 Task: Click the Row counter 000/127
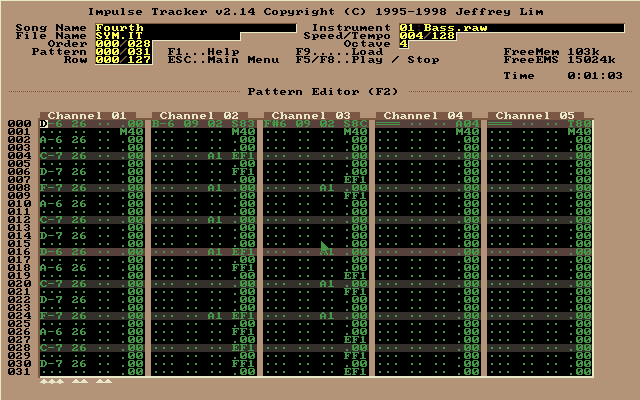click(x=123, y=60)
